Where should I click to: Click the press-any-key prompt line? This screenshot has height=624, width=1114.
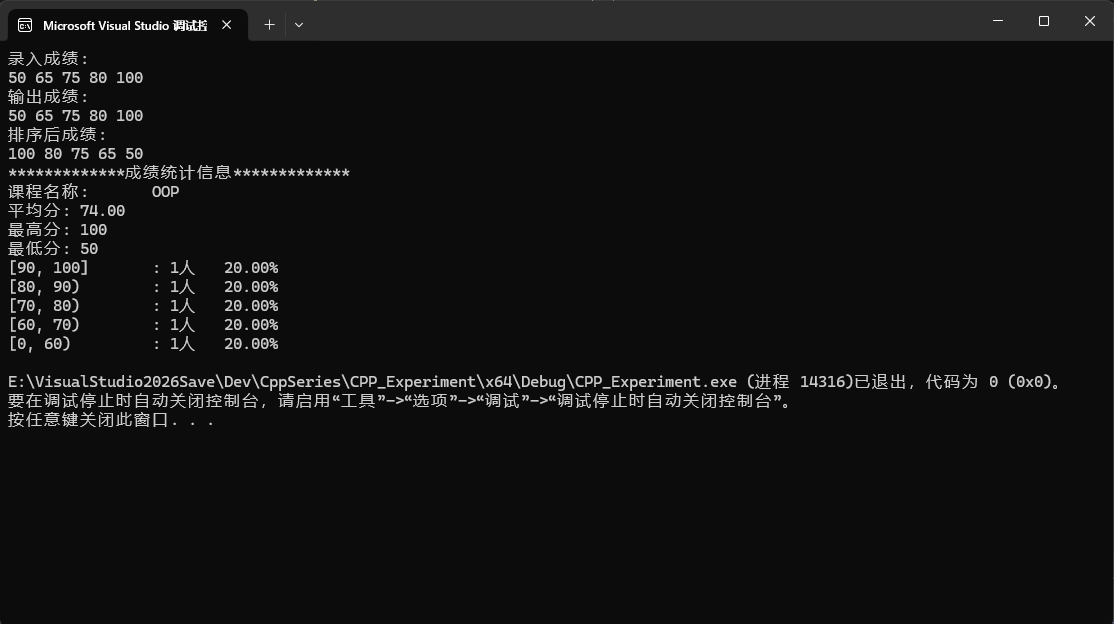tap(111, 419)
